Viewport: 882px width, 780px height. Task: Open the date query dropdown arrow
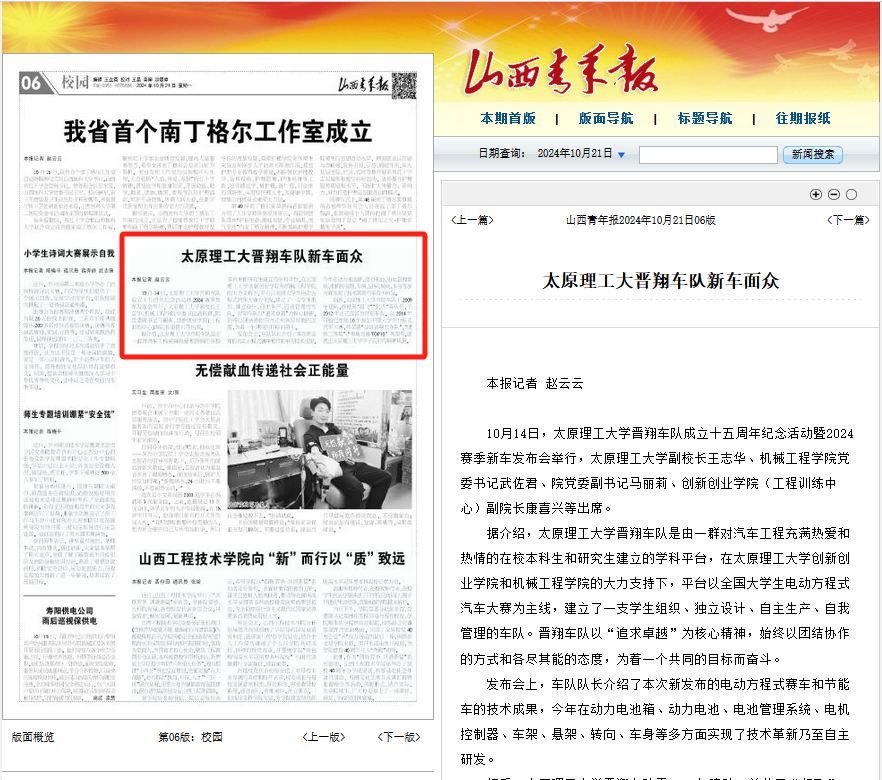621,155
